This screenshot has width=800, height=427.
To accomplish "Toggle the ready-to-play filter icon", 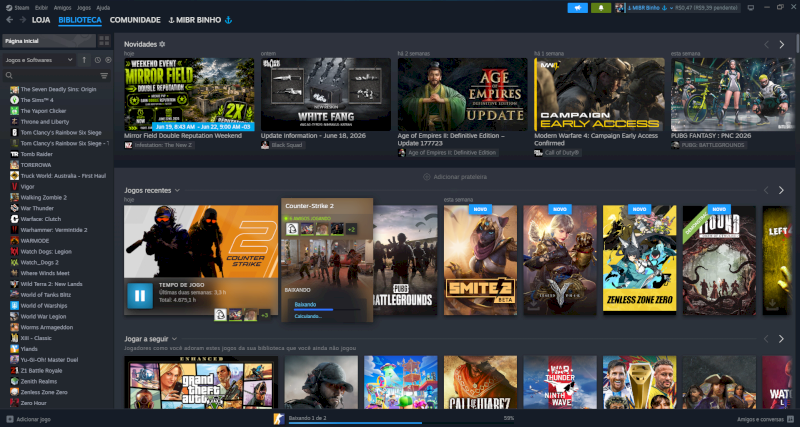I will pos(108,60).
